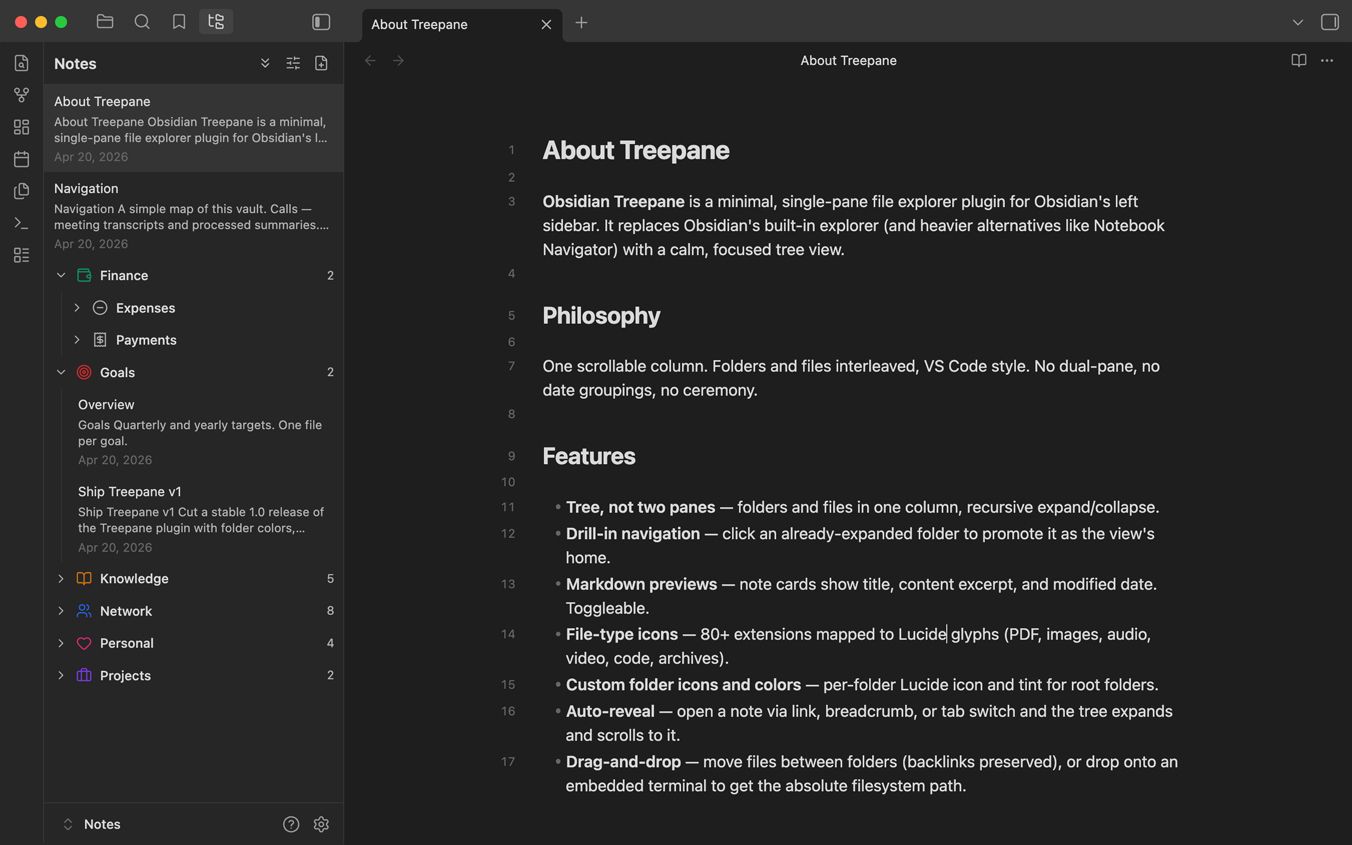Toggle the left sidebar collapse icon
Viewport: 1352px width, 845px height.
tap(321, 22)
